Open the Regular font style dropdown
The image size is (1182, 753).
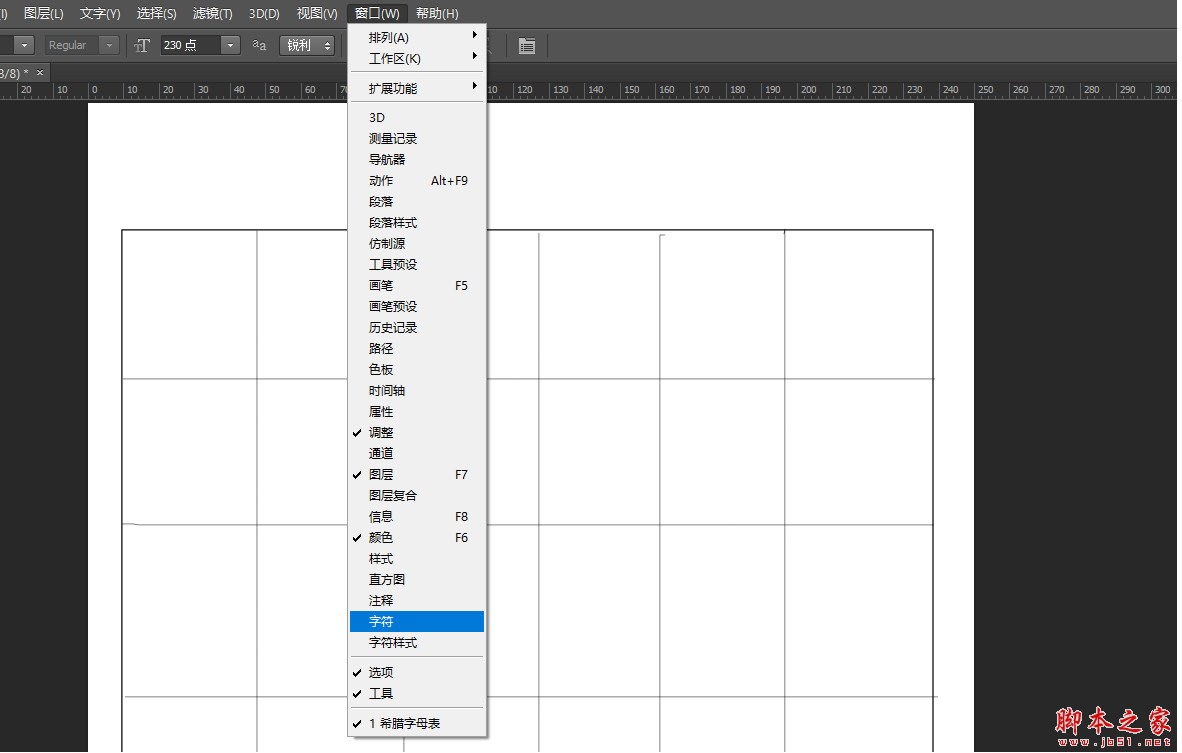[109, 46]
